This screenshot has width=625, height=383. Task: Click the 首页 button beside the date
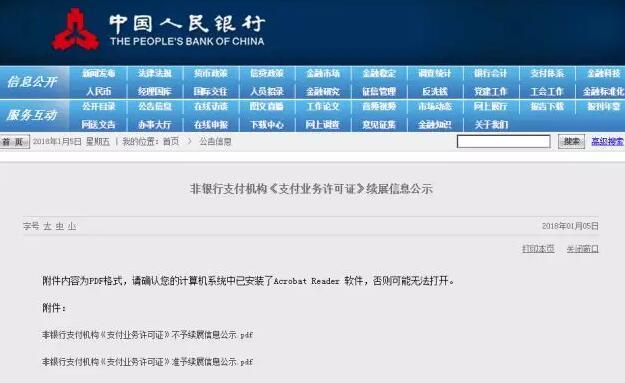click(x=14, y=142)
